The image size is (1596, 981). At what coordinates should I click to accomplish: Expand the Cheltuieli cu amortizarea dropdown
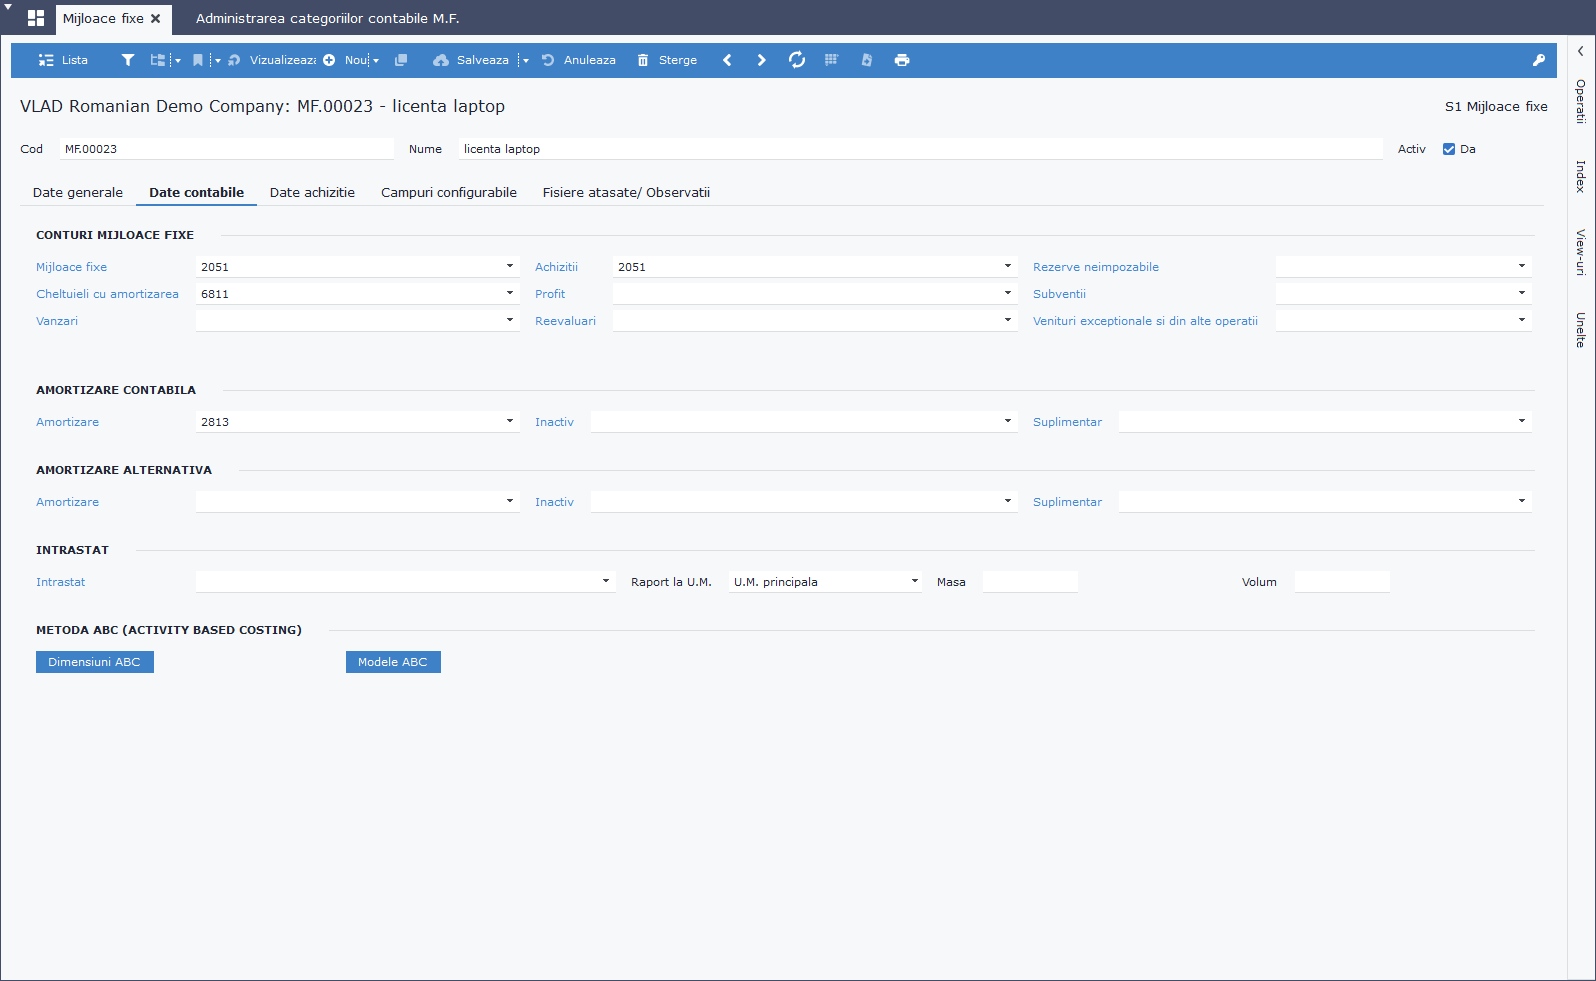(x=510, y=293)
